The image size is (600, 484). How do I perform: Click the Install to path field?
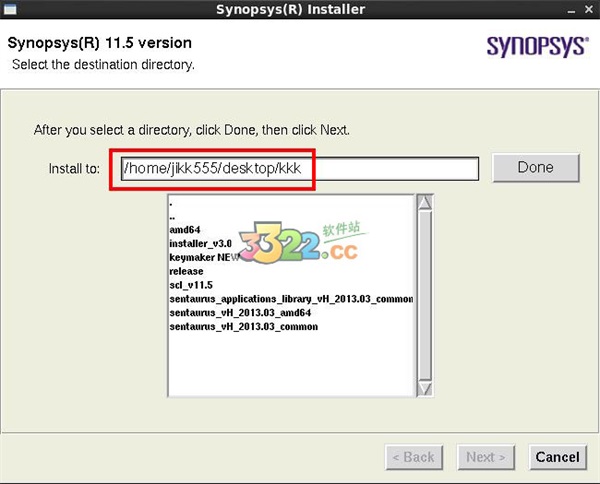click(x=300, y=168)
